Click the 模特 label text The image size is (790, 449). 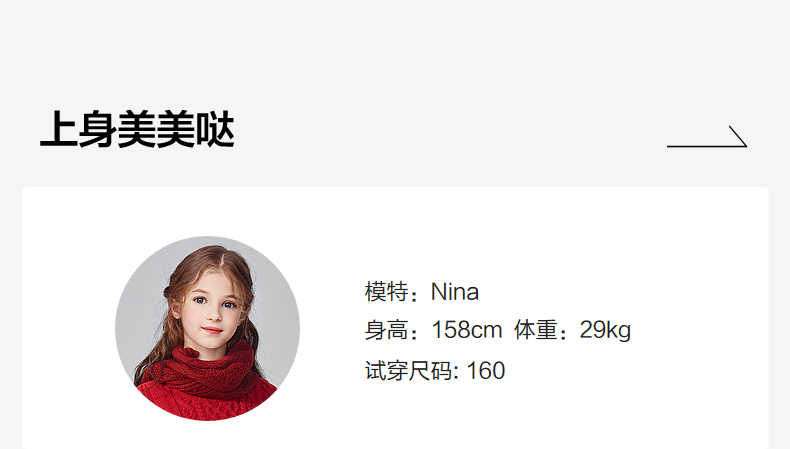coord(386,292)
